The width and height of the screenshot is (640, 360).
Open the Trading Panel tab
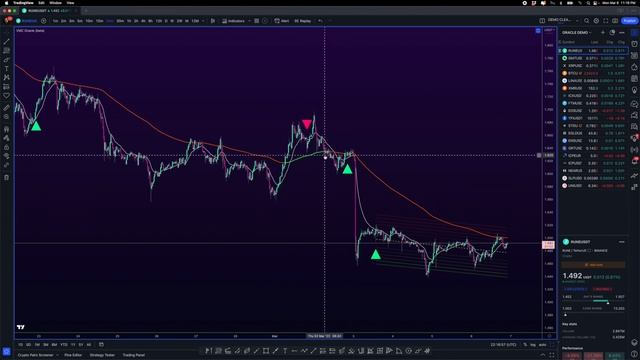click(133, 355)
